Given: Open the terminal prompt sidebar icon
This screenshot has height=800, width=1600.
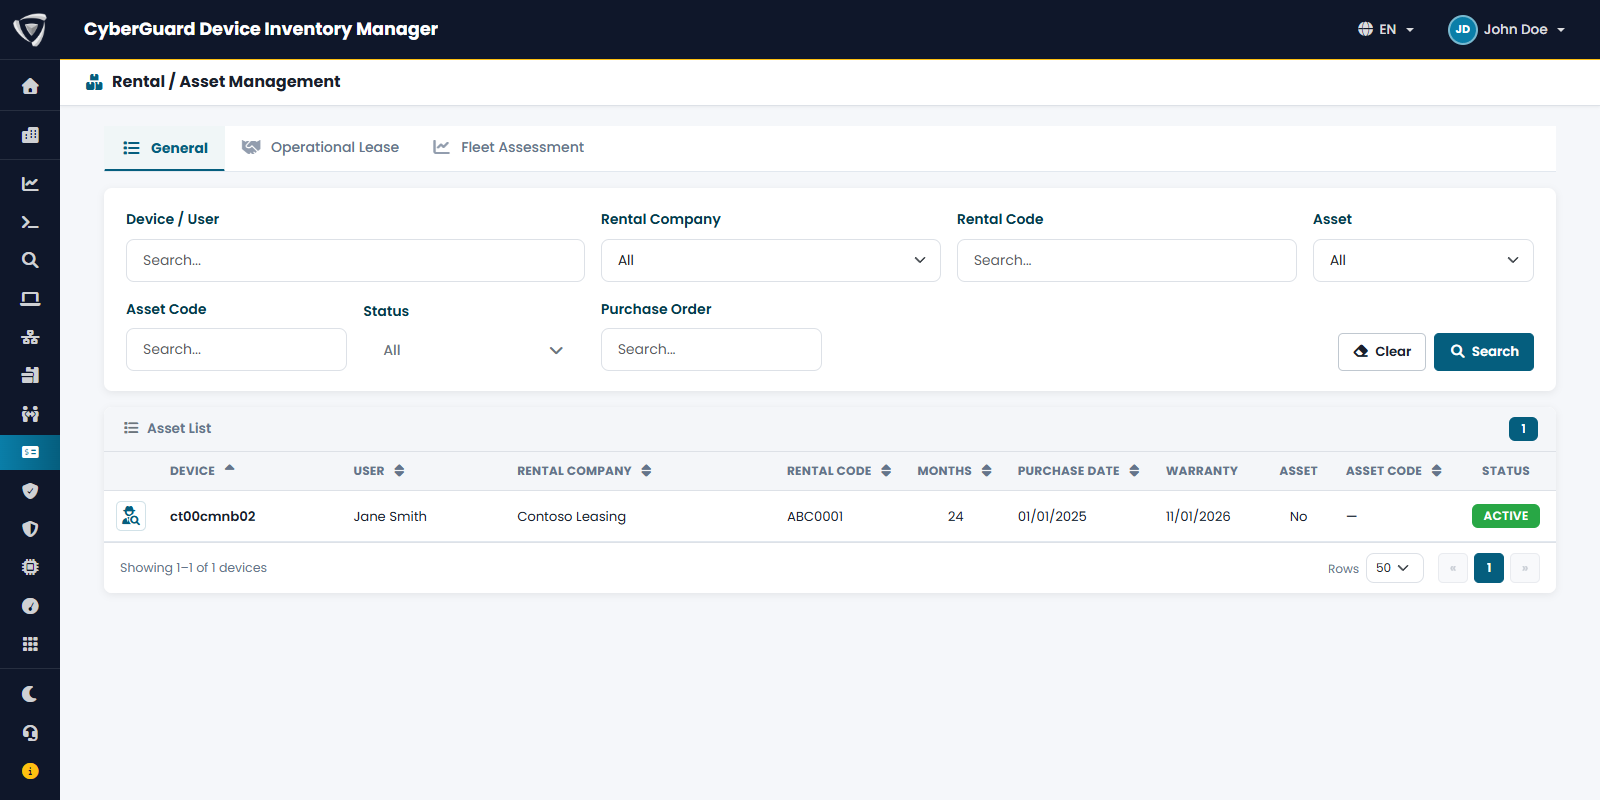Looking at the screenshot, I should click(x=30, y=222).
